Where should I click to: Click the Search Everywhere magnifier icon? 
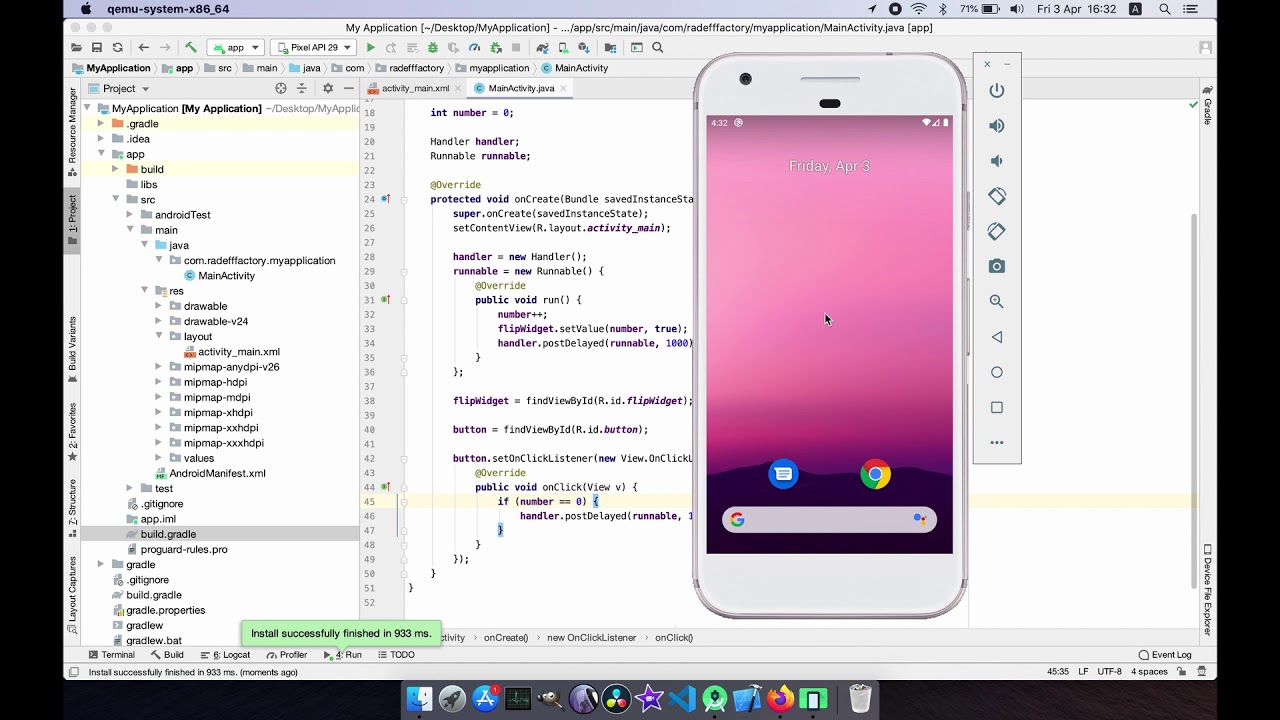[x=658, y=47]
